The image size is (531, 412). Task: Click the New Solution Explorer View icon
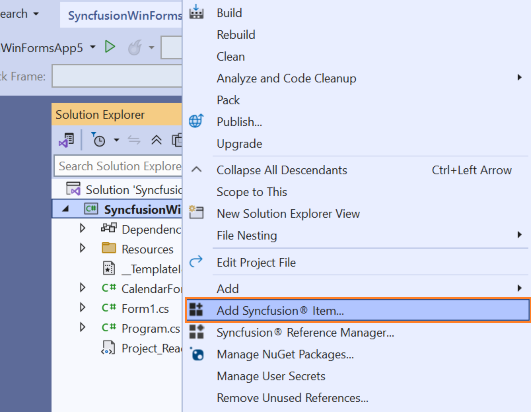(x=196, y=213)
